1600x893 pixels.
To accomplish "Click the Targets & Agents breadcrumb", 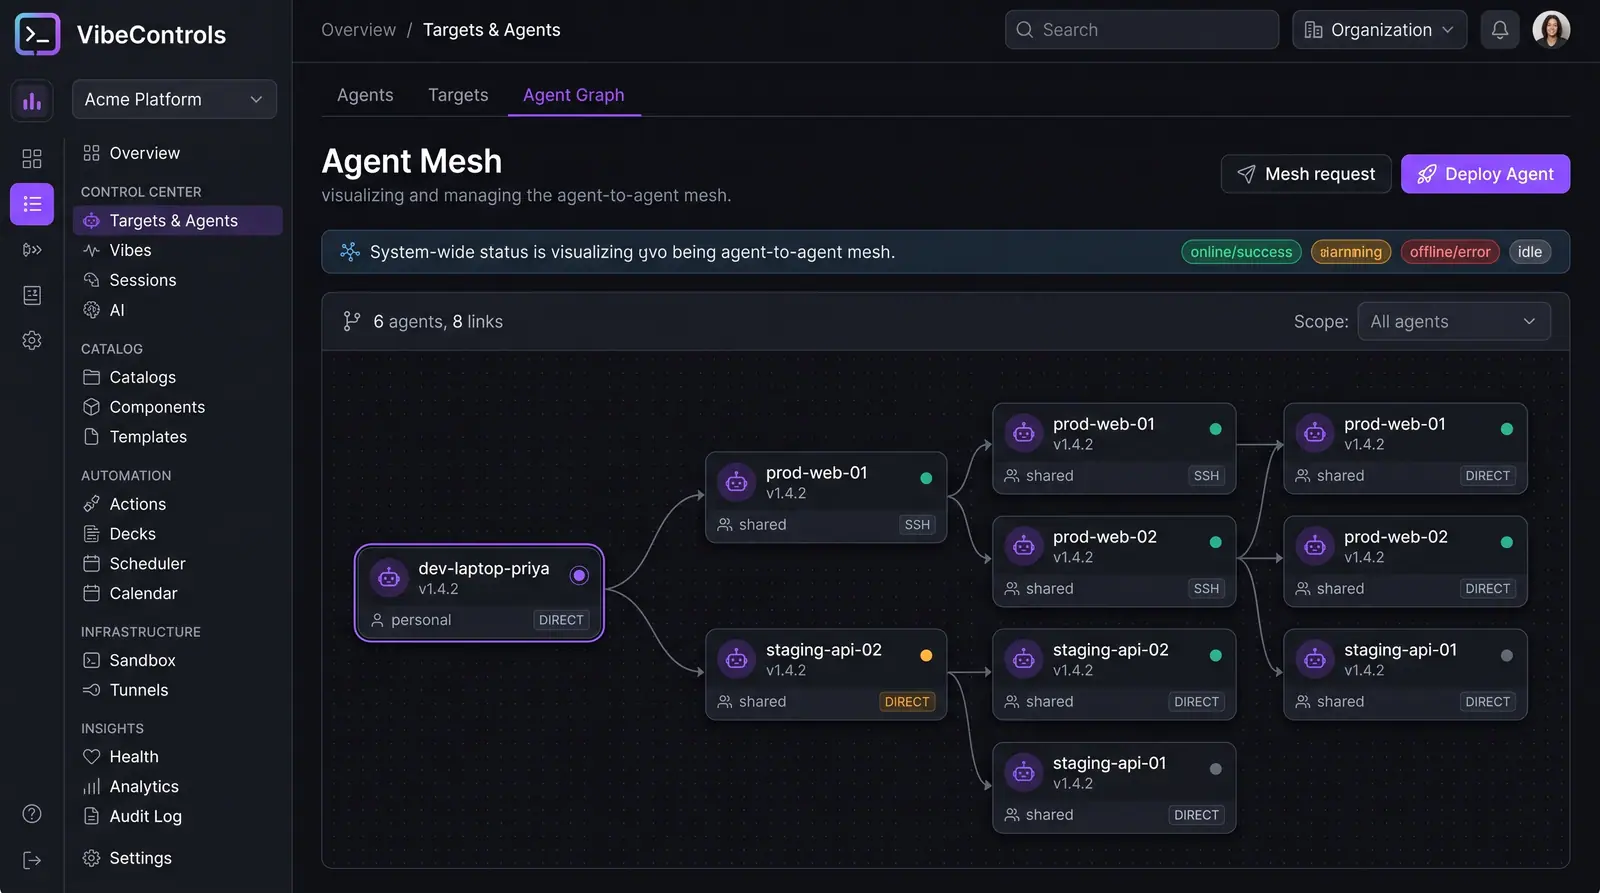I will [x=491, y=30].
